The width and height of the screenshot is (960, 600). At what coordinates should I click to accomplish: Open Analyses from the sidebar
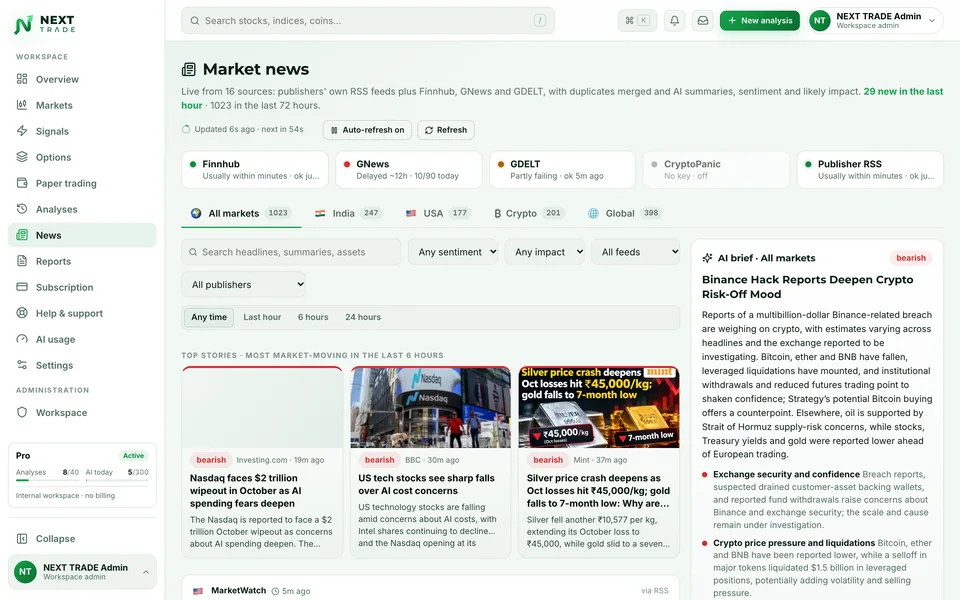point(82,209)
